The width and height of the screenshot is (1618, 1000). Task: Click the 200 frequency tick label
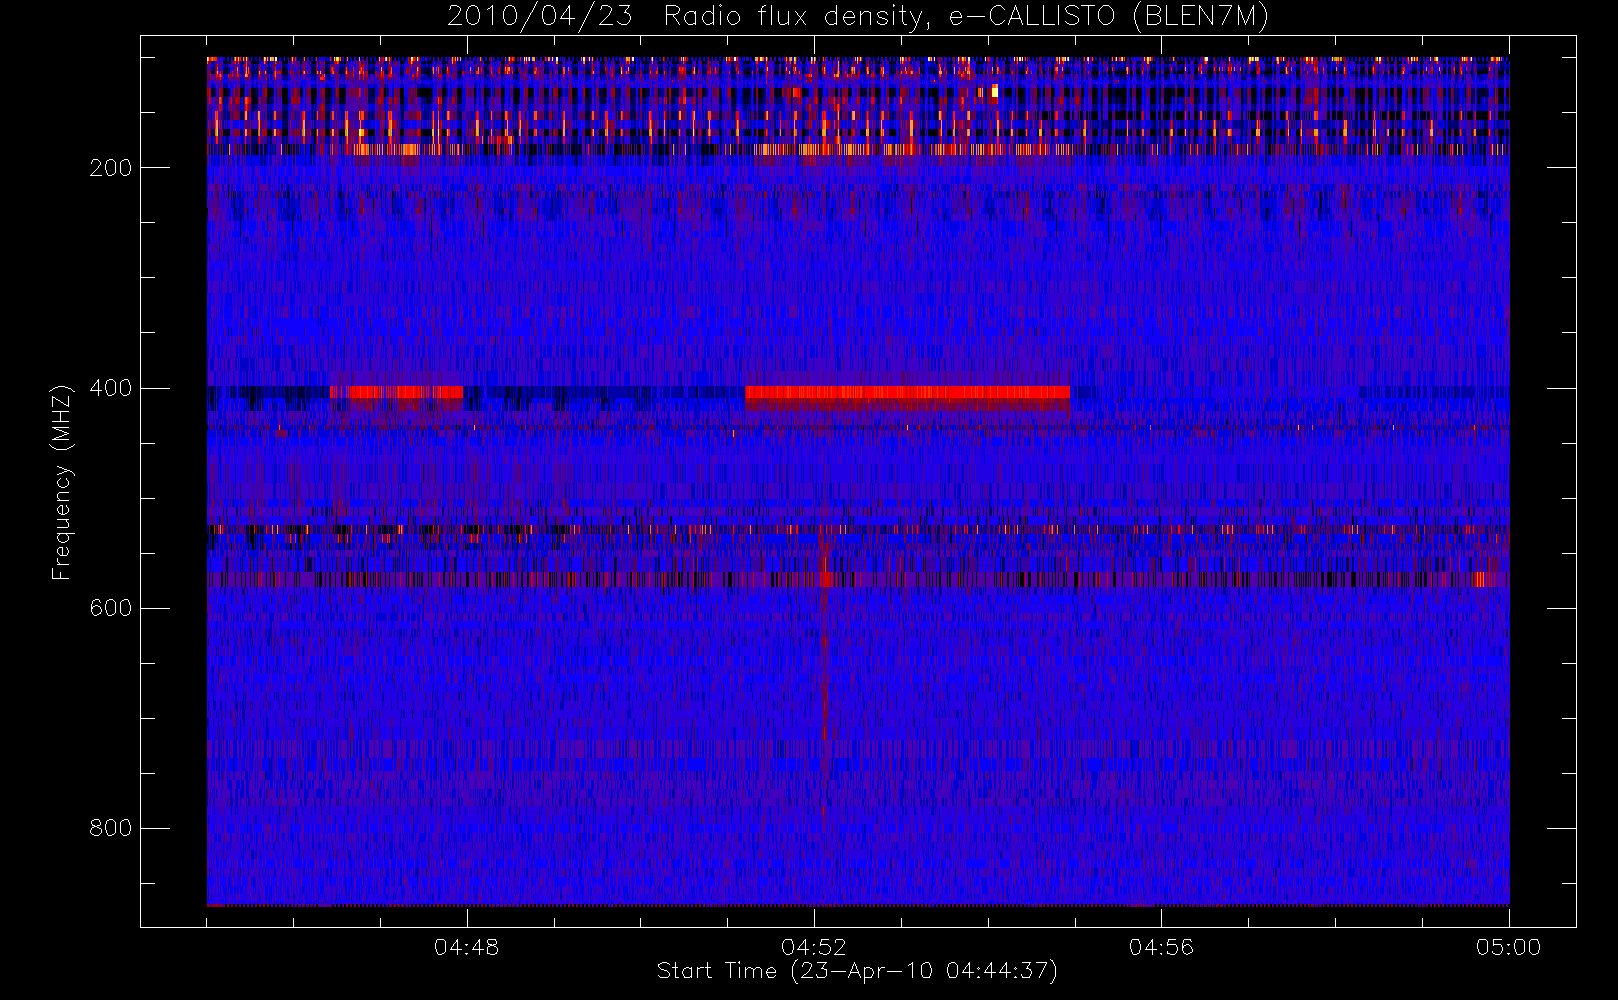pyautogui.click(x=110, y=168)
